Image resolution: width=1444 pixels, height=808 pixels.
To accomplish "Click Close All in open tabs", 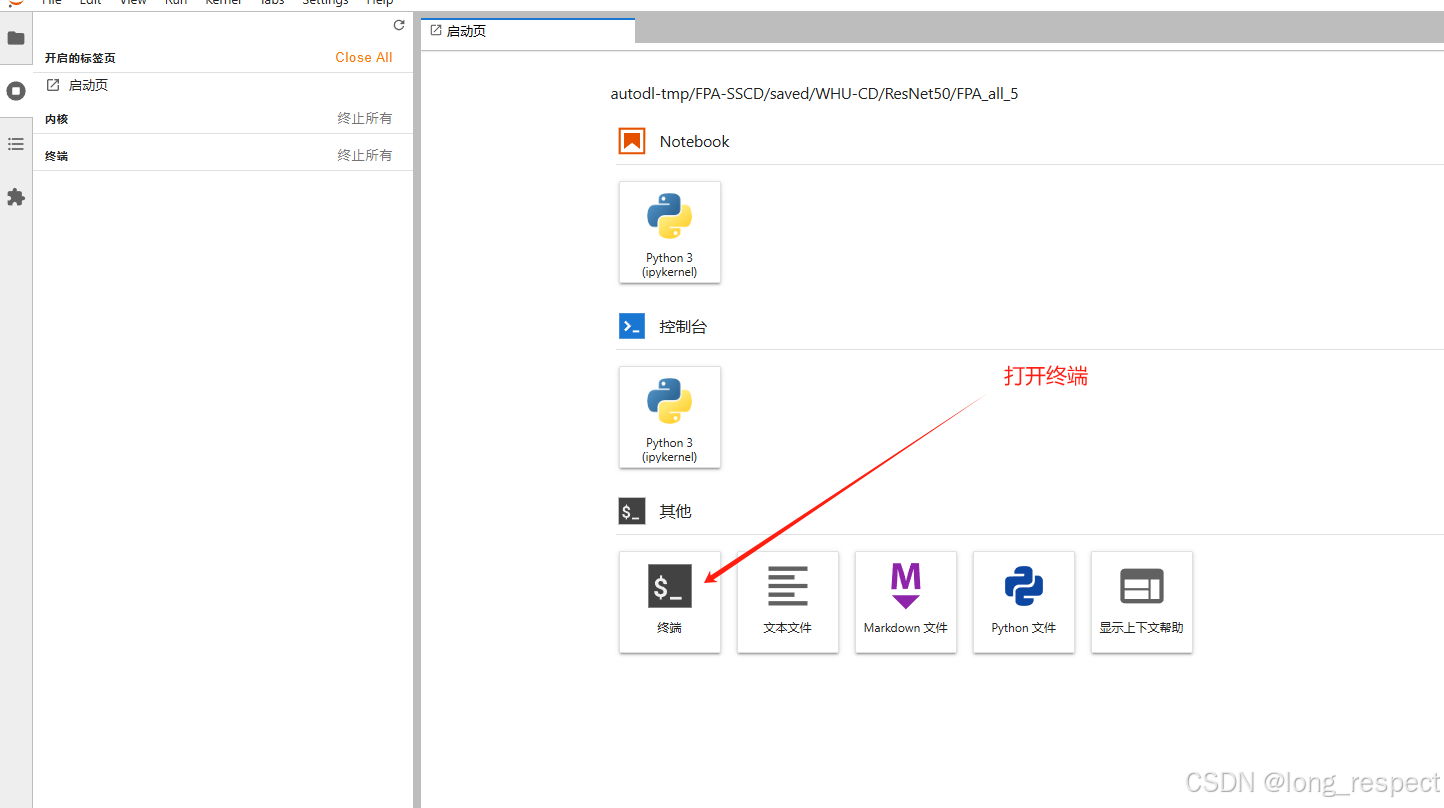I will tap(364, 57).
